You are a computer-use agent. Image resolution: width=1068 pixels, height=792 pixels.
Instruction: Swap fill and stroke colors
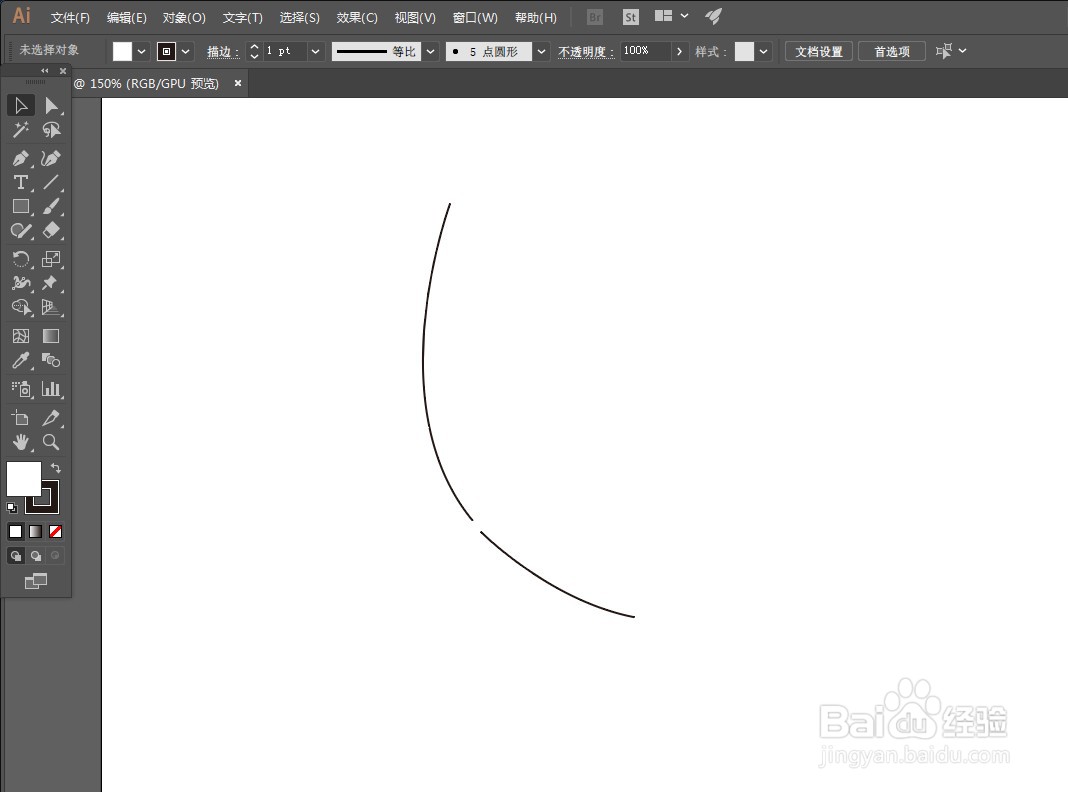coord(56,468)
